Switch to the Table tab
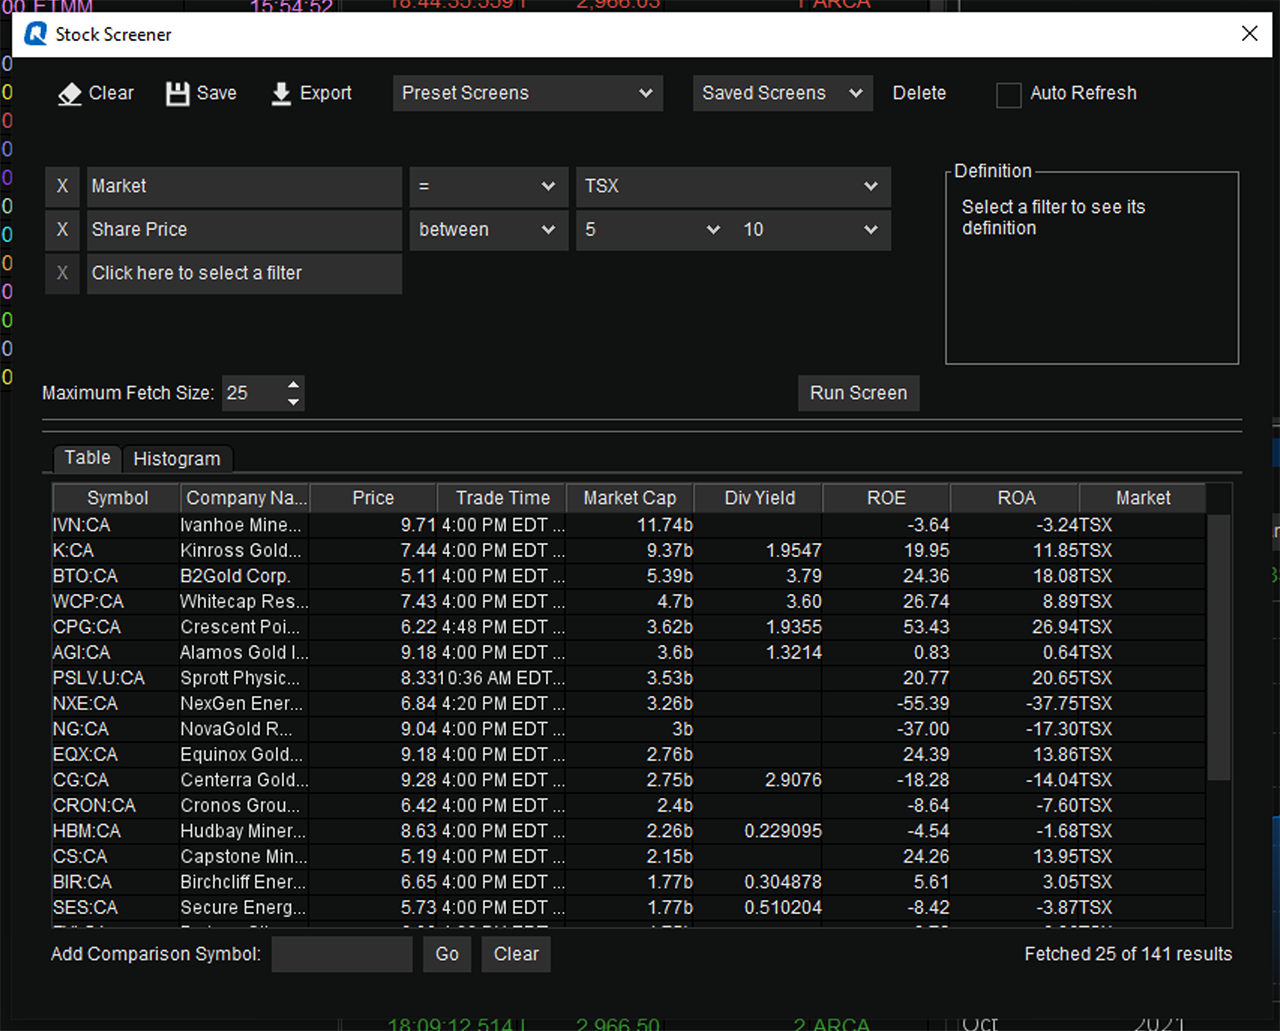Image resolution: width=1280 pixels, height=1031 pixels. tap(87, 458)
